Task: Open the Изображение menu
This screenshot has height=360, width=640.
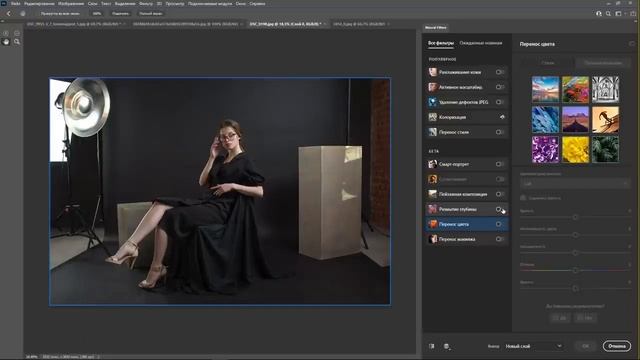Action: (x=71, y=3)
